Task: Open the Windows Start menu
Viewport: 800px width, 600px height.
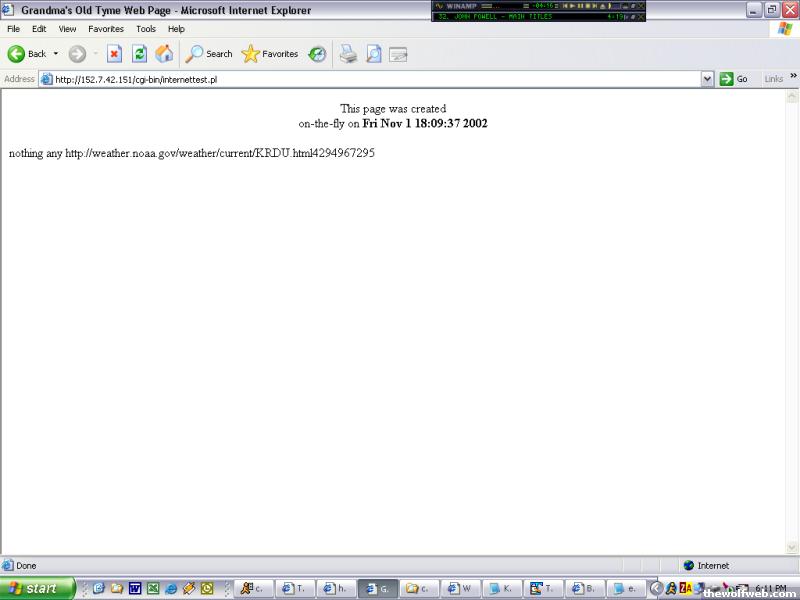Action: (x=38, y=589)
